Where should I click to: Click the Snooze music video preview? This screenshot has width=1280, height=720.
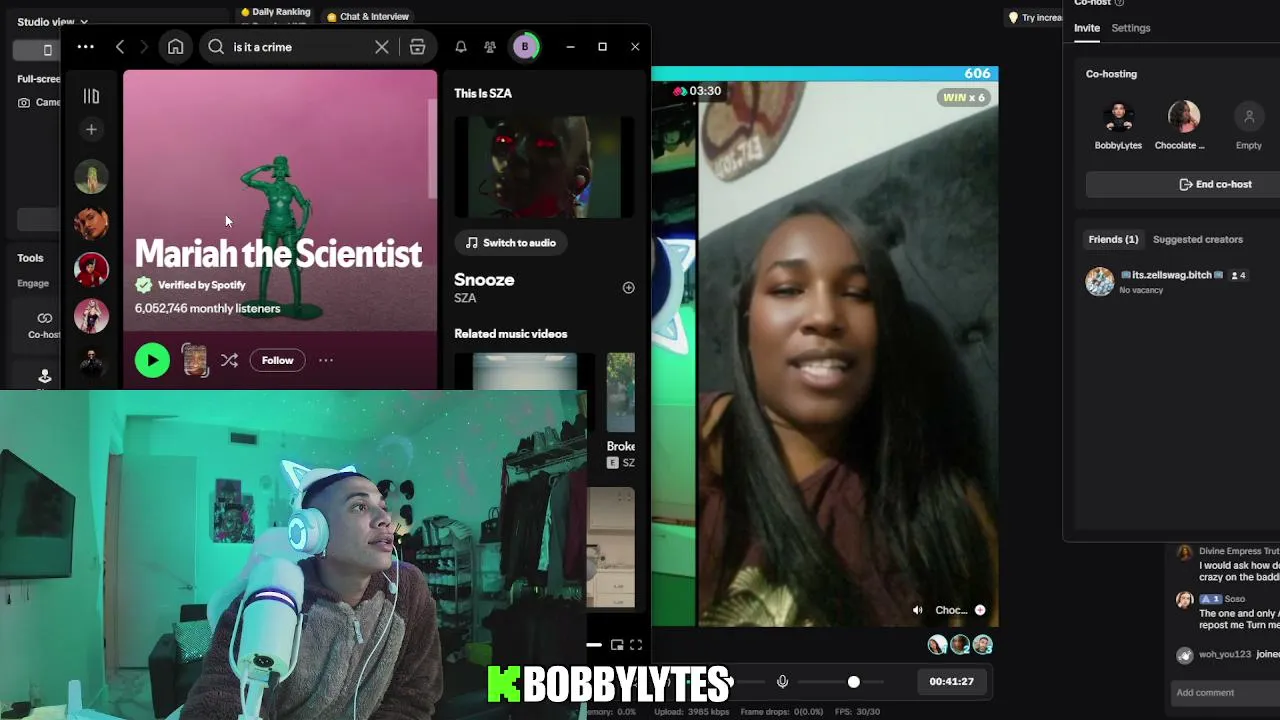pos(544,167)
